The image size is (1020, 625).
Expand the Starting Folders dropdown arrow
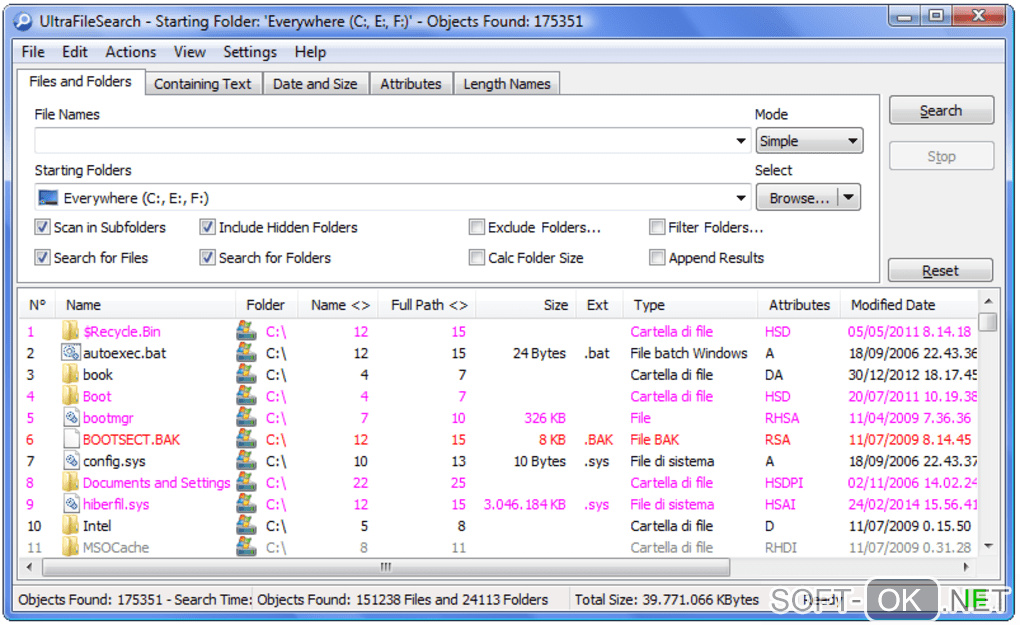pos(740,198)
